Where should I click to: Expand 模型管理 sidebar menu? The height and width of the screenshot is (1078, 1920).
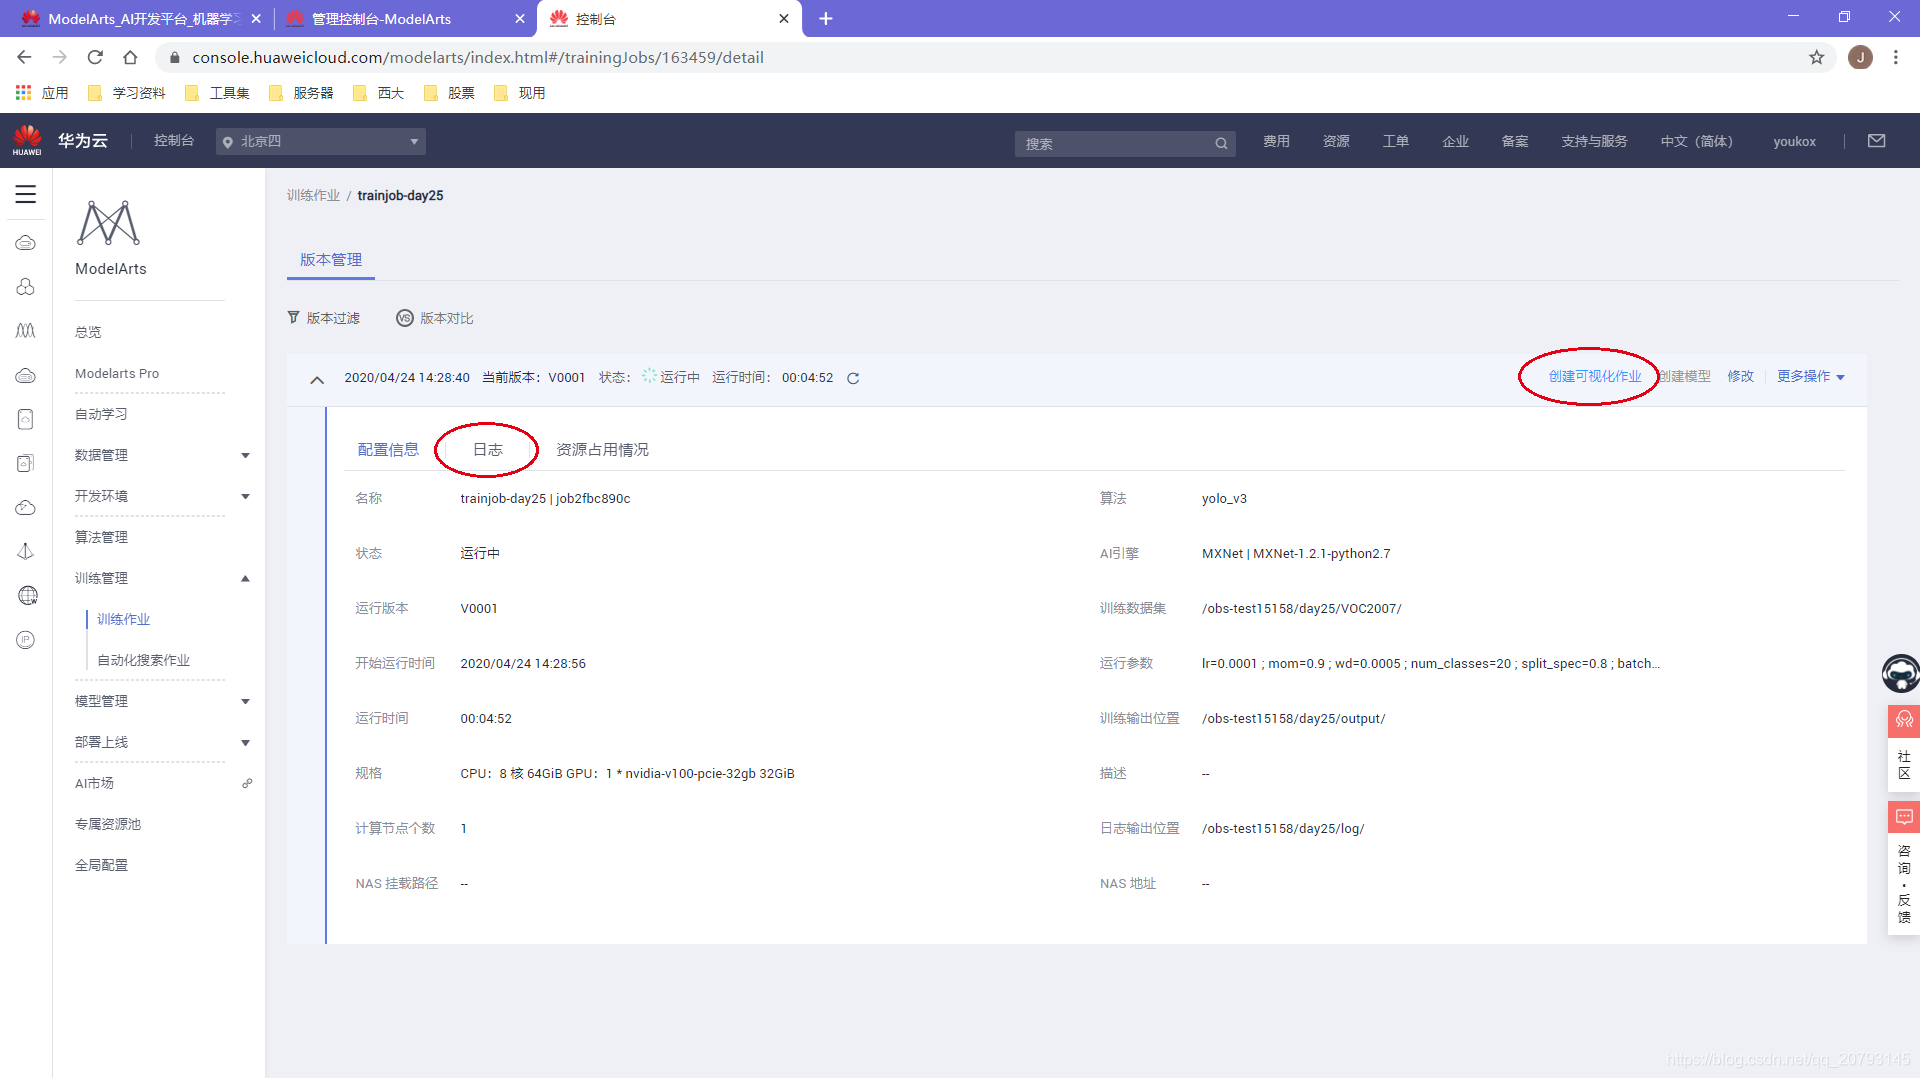(x=245, y=701)
